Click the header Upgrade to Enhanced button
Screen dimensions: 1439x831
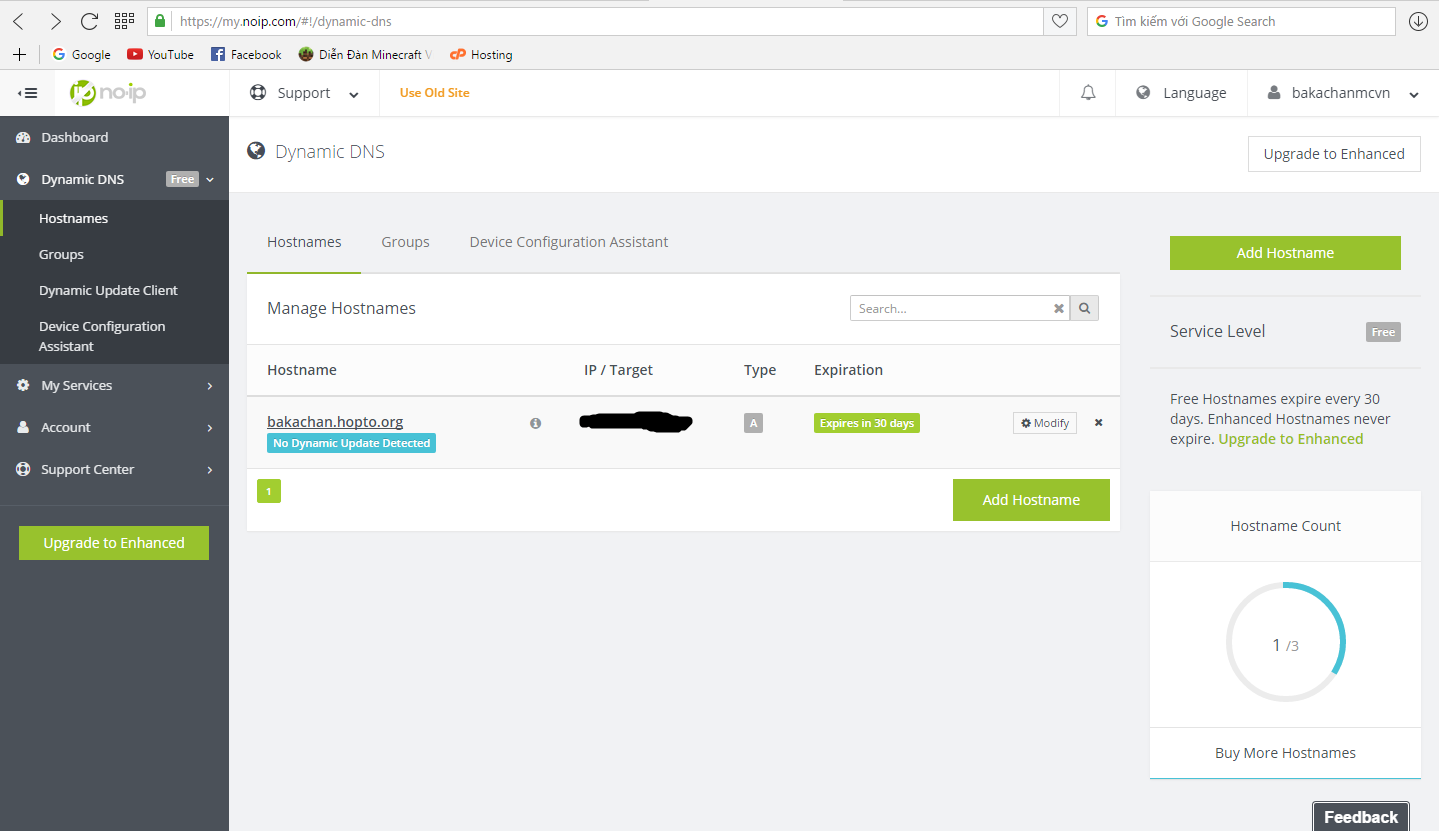[1334, 154]
